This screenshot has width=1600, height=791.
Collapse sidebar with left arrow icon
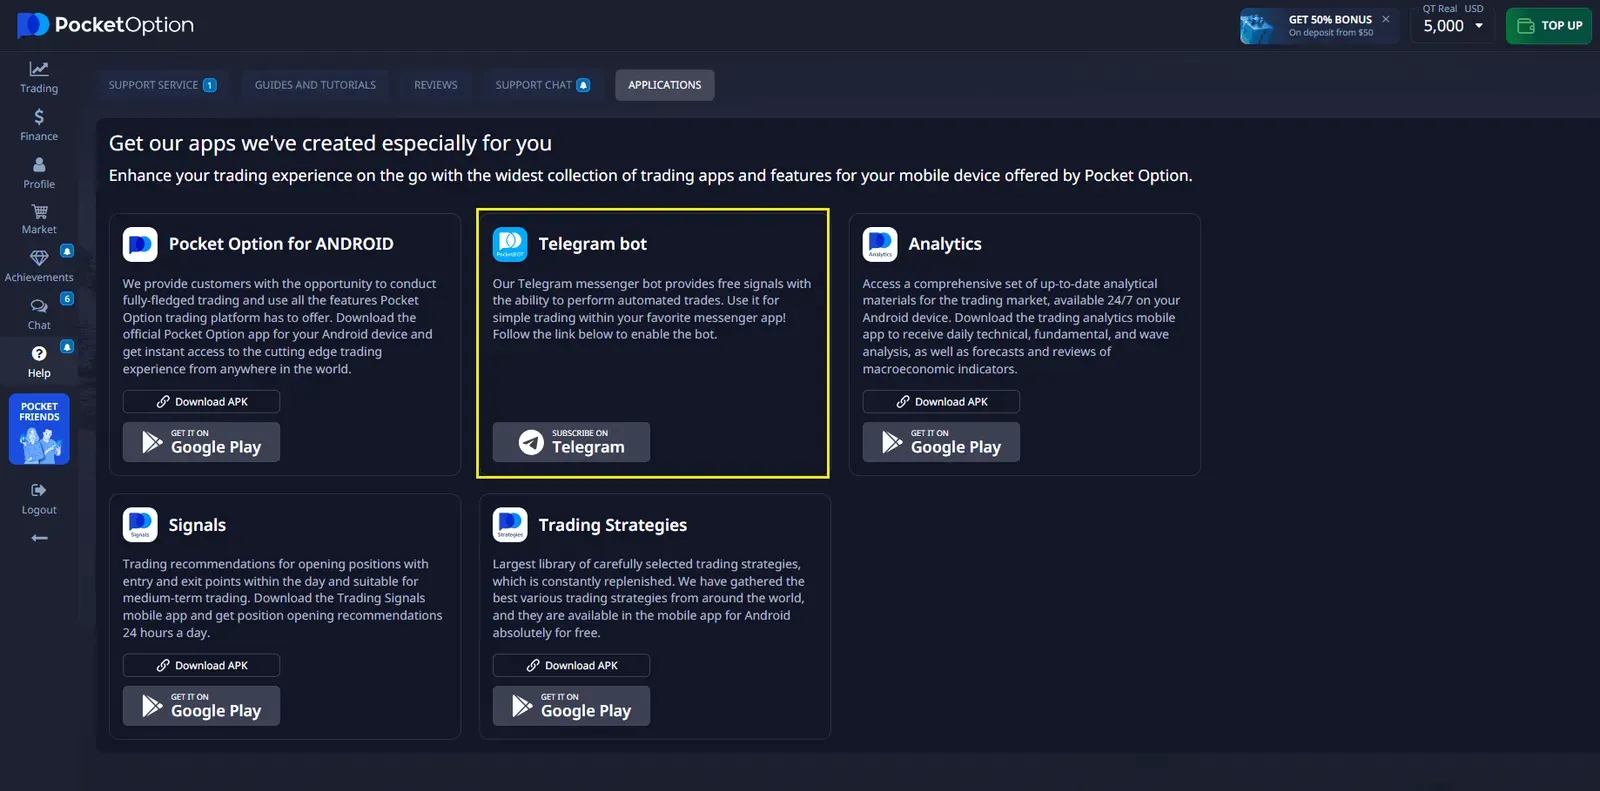(39, 538)
